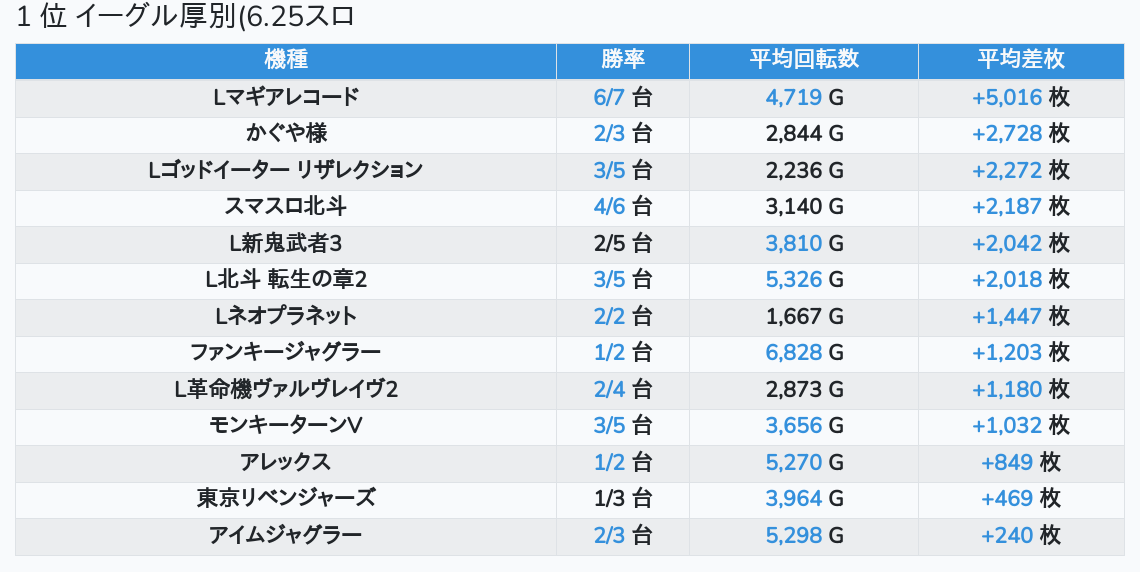1140x572 pixels.
Task: Click the 機種 column header
Action: coord(286,60)
